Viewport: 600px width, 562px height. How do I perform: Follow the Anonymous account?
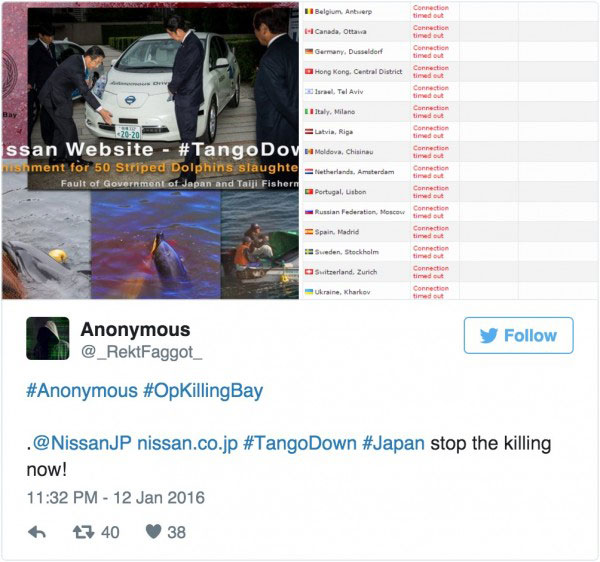click(x=518, y=336)
